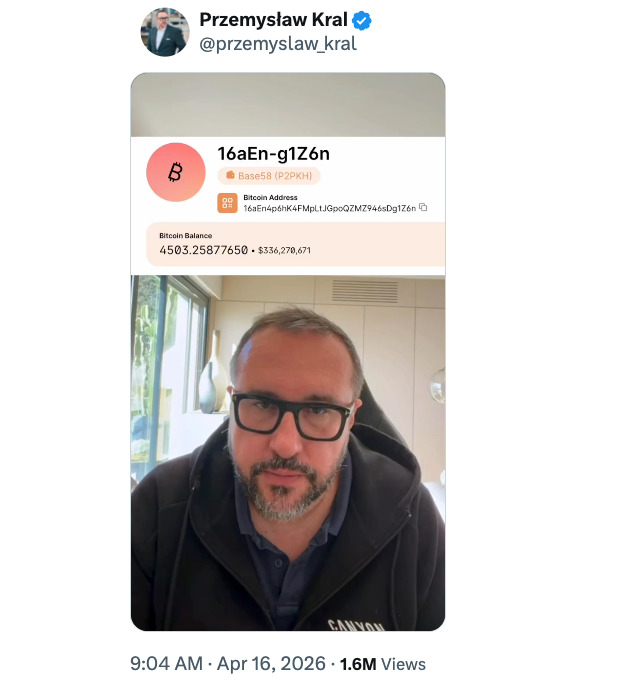Open the 9:04 AM post timestamp
The image size is (617, 681).
point(166,664)
